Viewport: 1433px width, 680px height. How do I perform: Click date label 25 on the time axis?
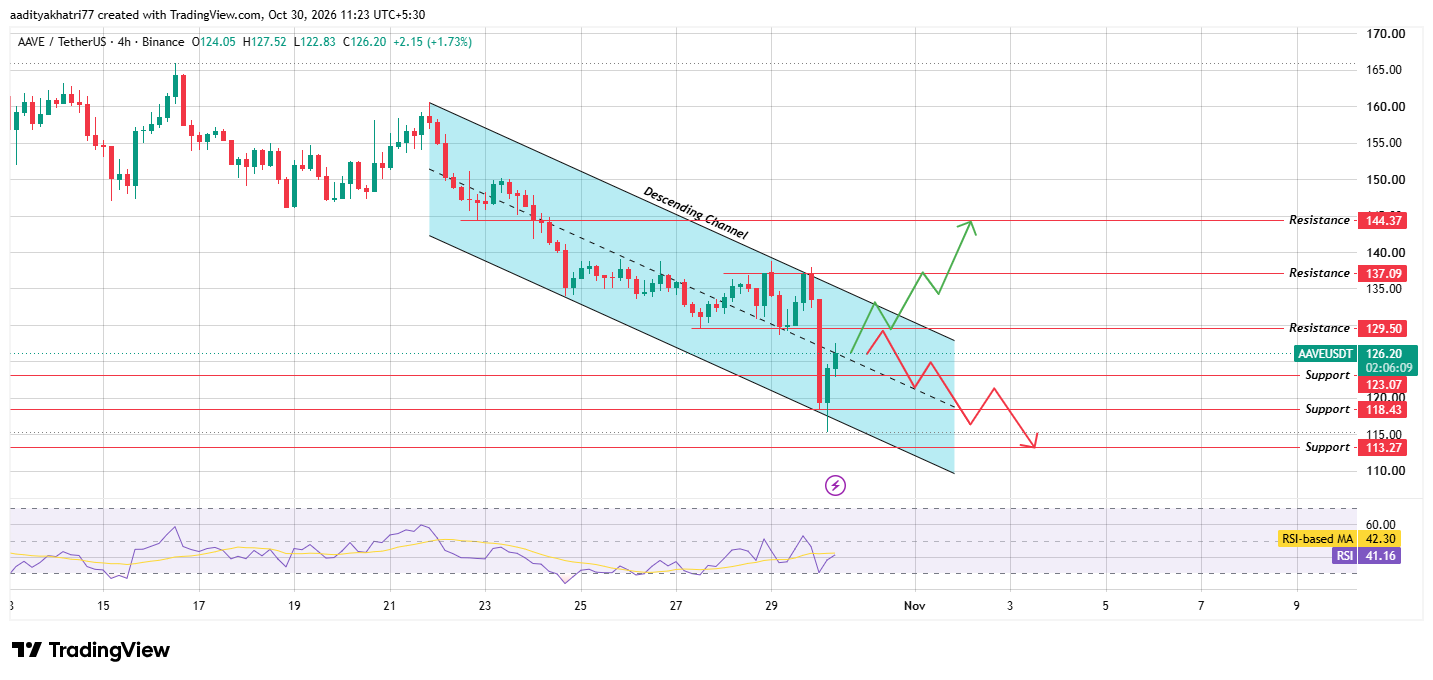click(581, 606)
